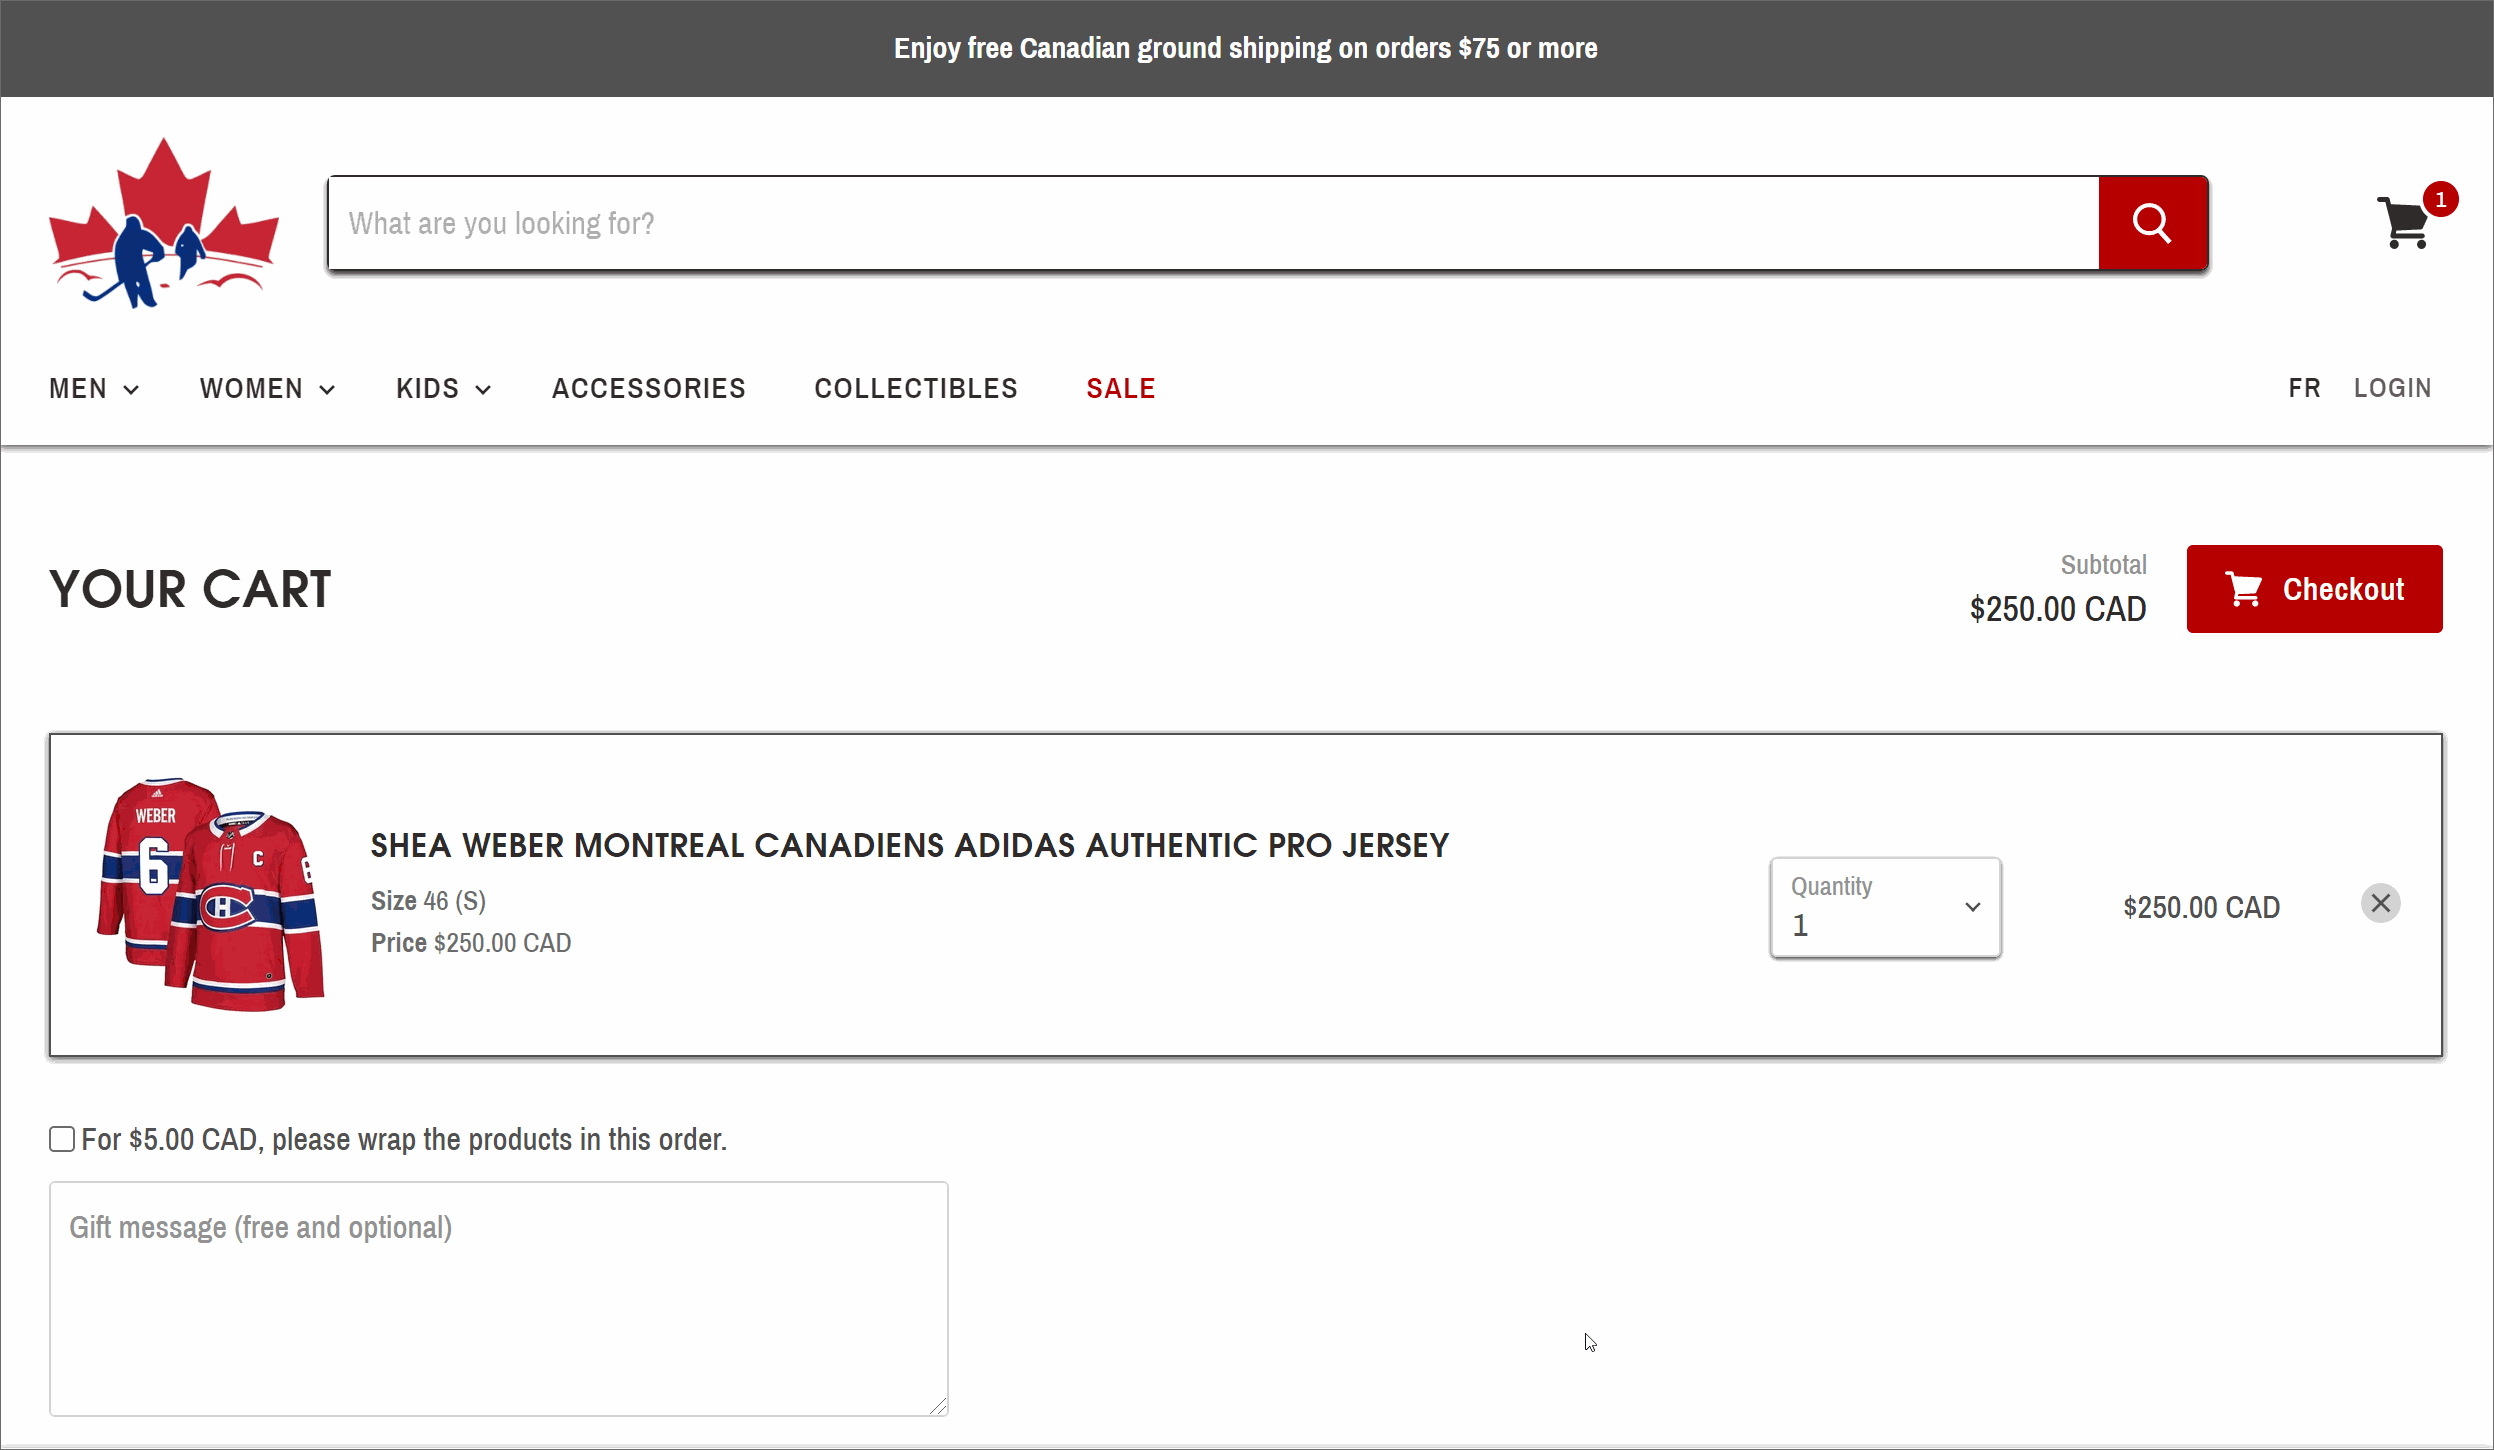Click the Weber jersey thumbnail image
Viewport: 2494px width, 1450px height.
pyautogui.click(x=210, y=895)
